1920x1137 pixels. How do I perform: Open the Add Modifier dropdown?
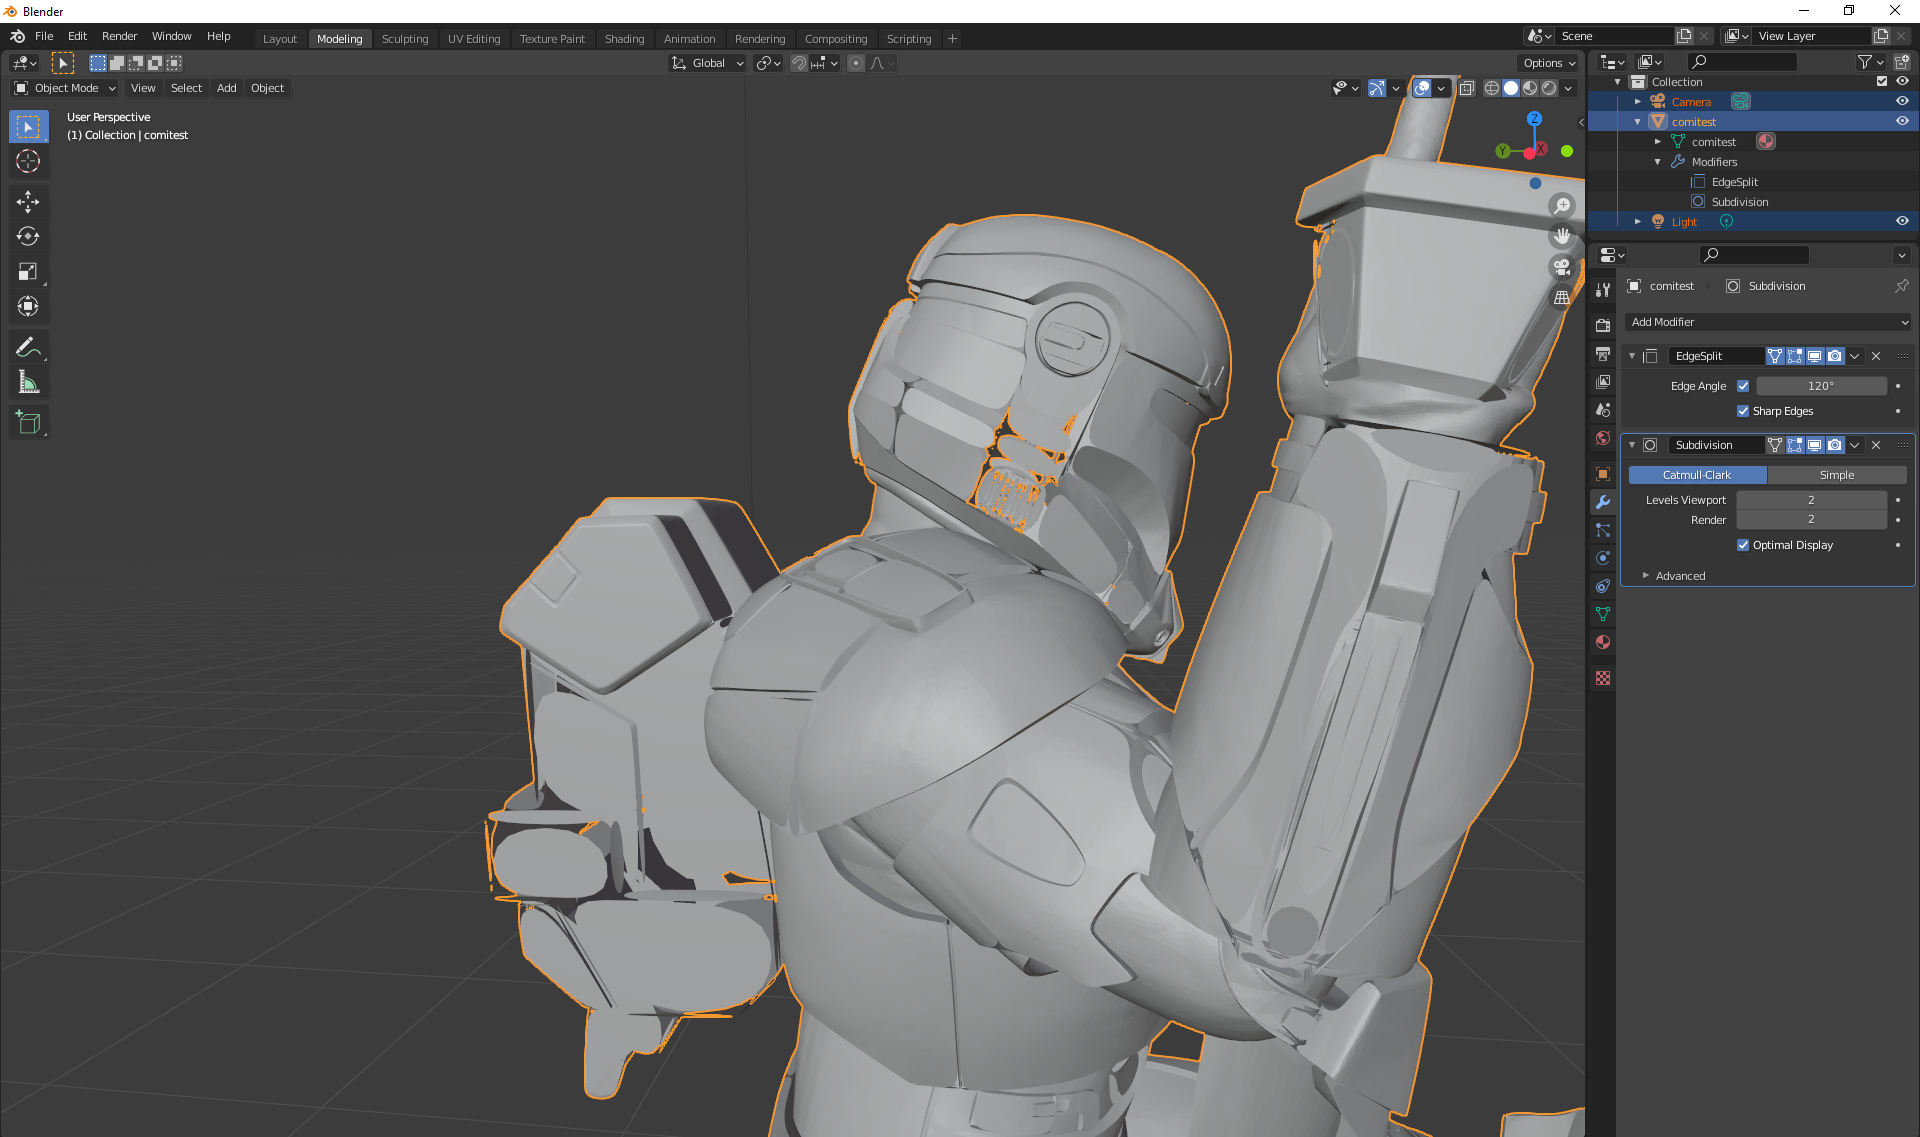1768,322
